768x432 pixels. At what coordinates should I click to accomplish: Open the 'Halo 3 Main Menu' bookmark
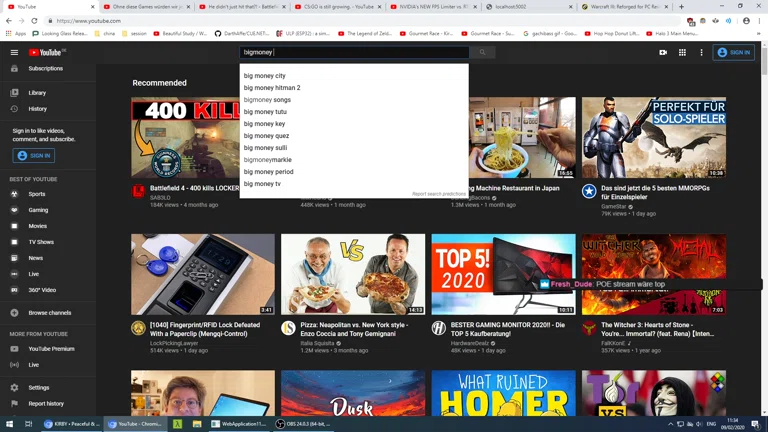tap(672, 34)
